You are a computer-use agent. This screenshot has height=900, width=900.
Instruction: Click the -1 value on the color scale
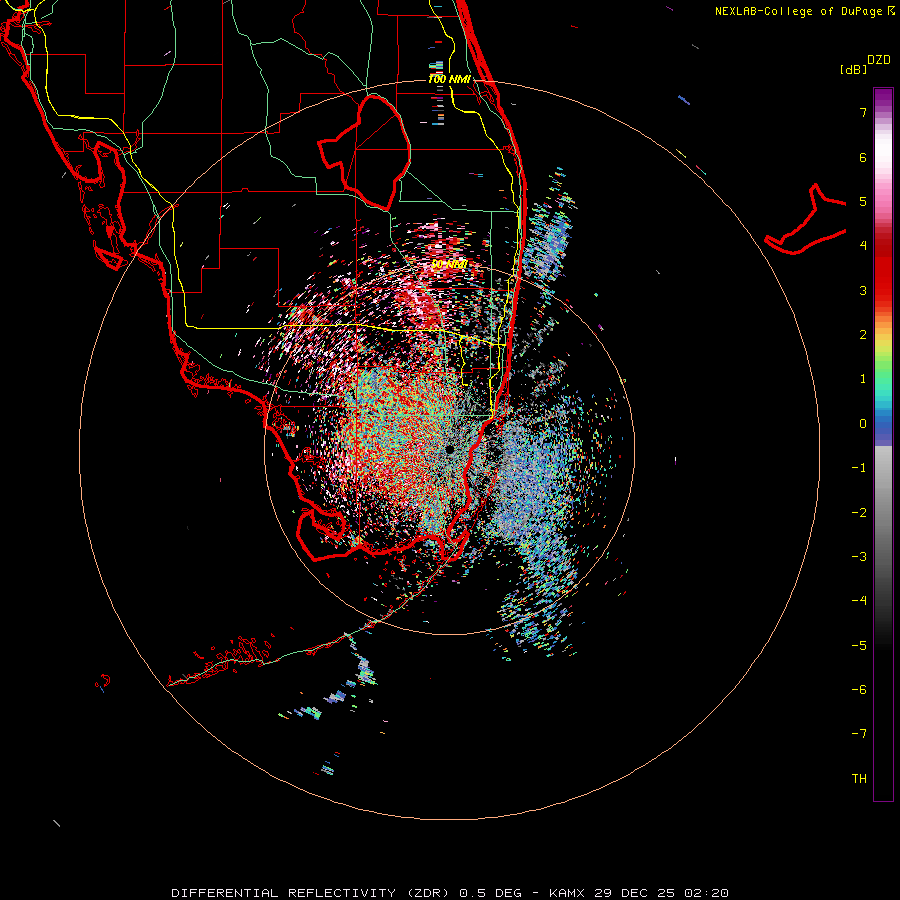[859, 468]
